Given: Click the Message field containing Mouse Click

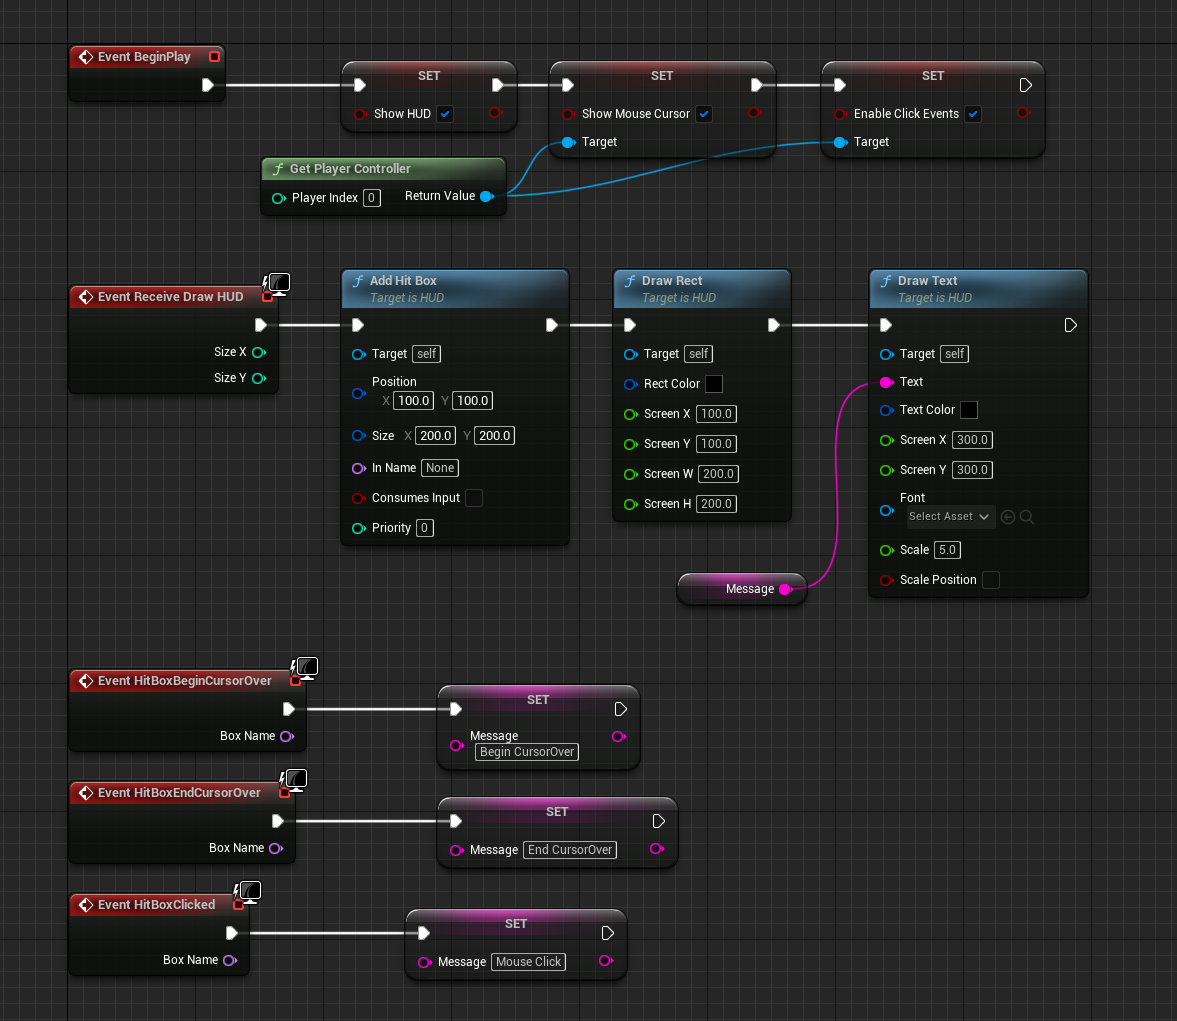Looking at the screenshot, I should point(528,962).
